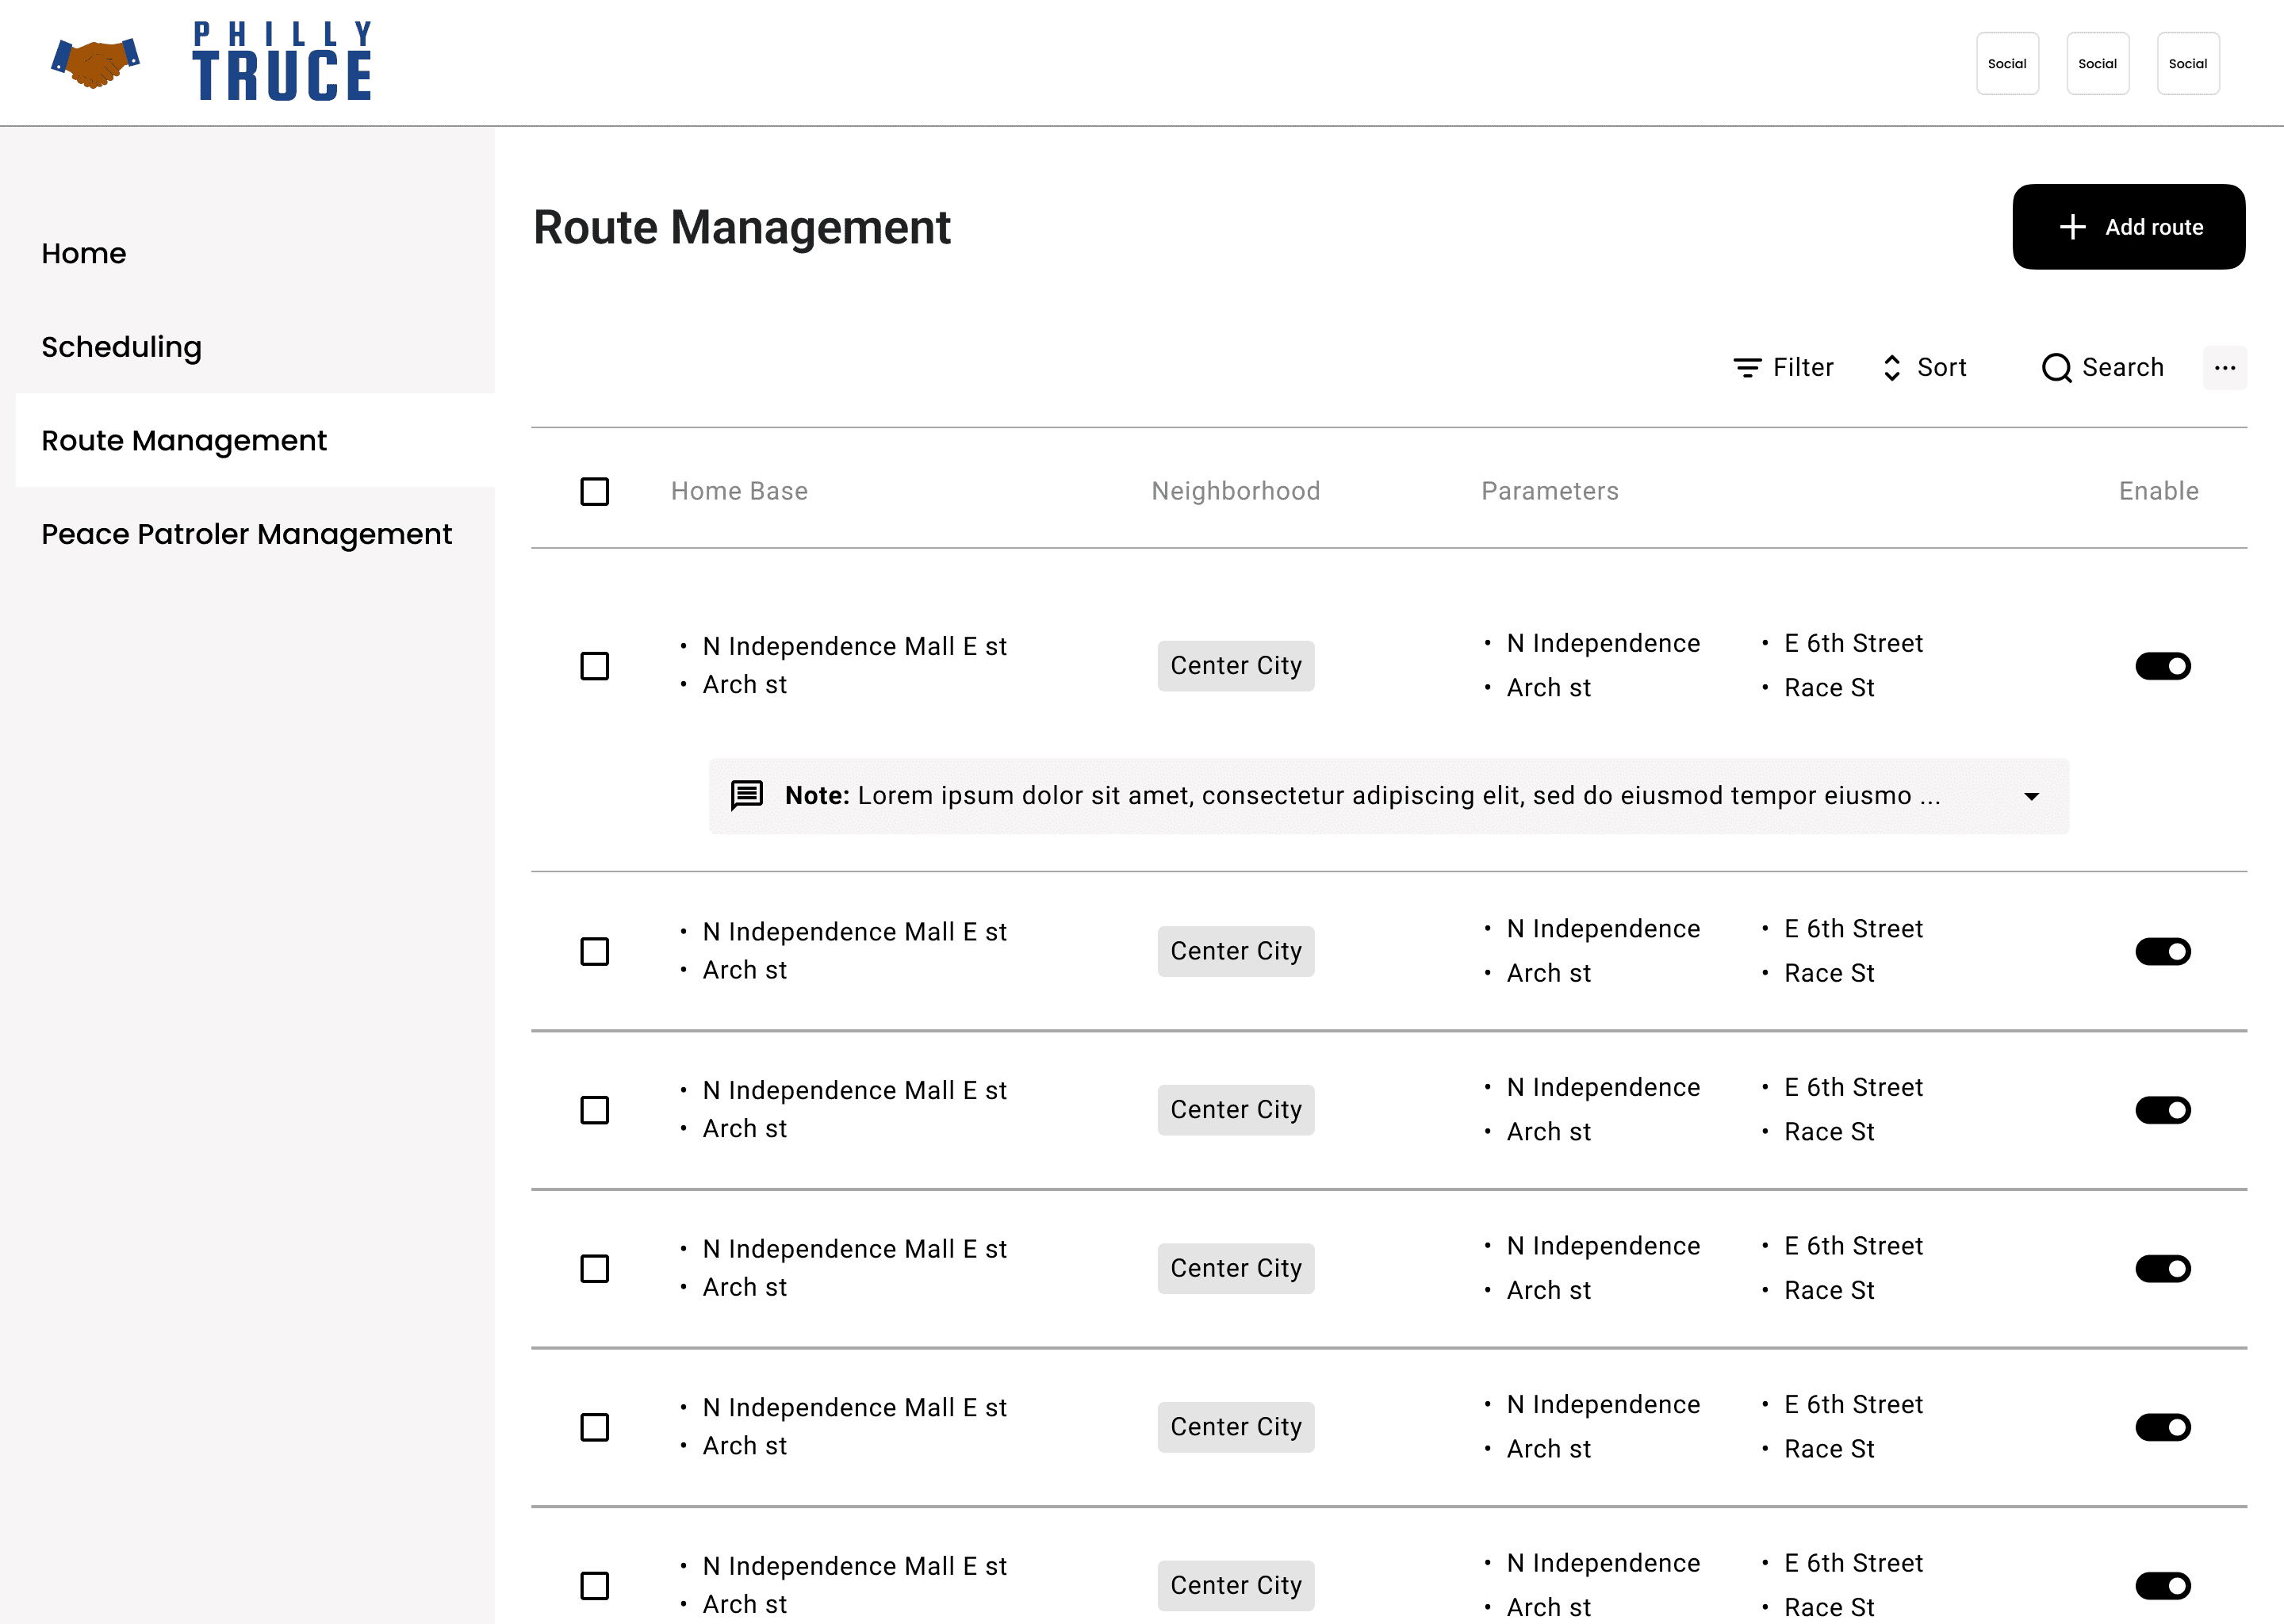Open the Sort control
Viewport: 2284px width, 1624px height.
click(x=1924, y=368)
